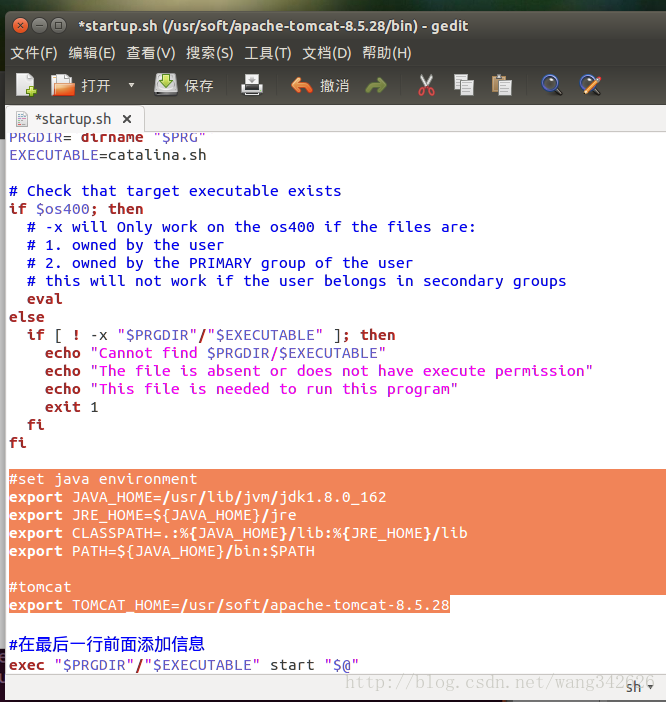Image resolution: width=666 pixels, height=702 pixels.
Task: Click 'export JAVA_HOME=/usr/lib/jvm/jdk1.8.0_162' line
Action: click(x=197, y=497)
